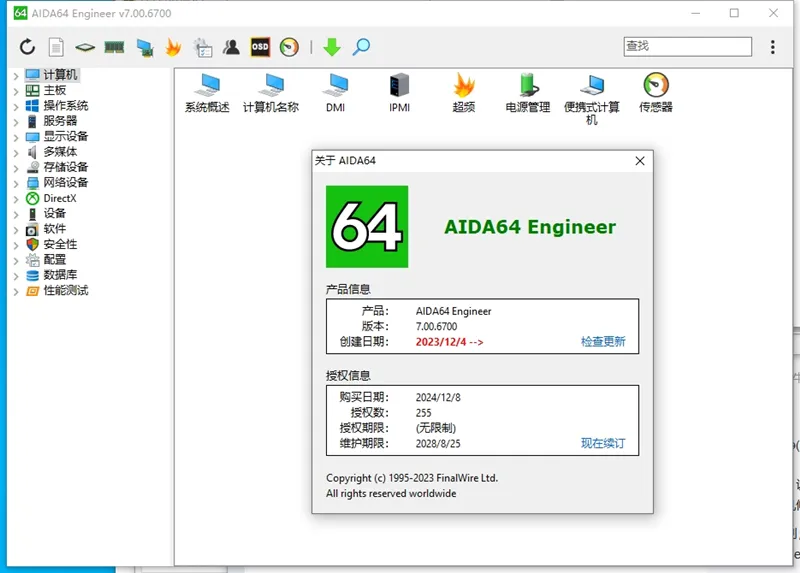Screen dimensions: 800x573
Task: Click the (无限制) license period value
Action: click(436, 428)
